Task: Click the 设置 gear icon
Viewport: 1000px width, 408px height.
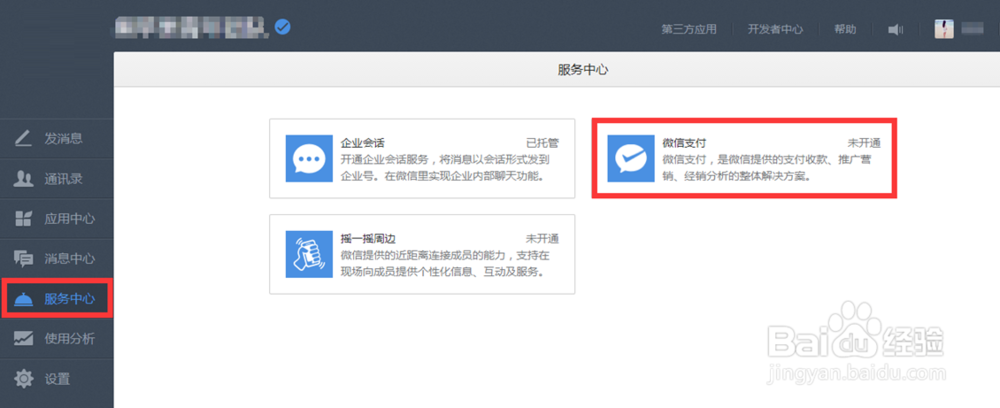Action: (24, 379)
